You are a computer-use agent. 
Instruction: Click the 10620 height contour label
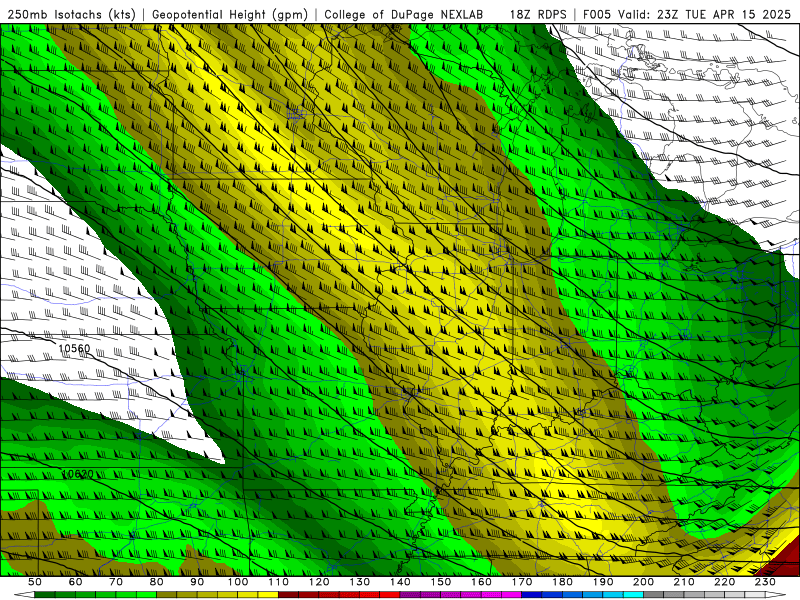[78, 474]
